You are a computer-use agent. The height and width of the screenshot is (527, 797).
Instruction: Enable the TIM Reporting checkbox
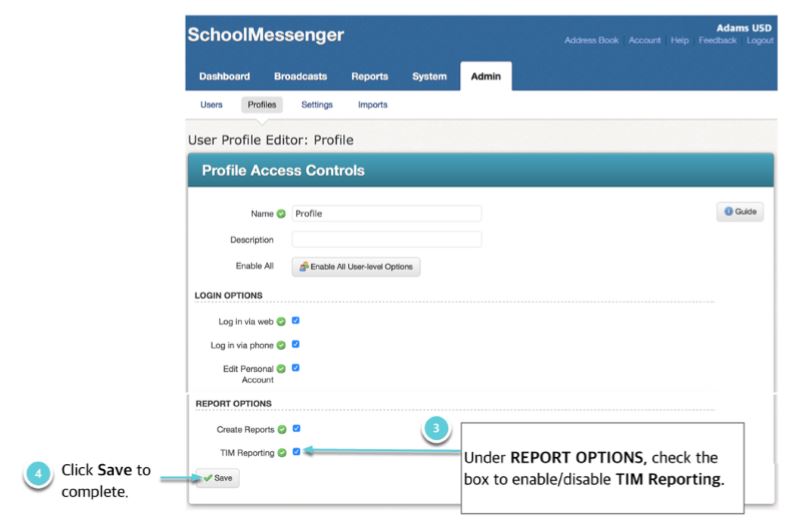(297, 451)
